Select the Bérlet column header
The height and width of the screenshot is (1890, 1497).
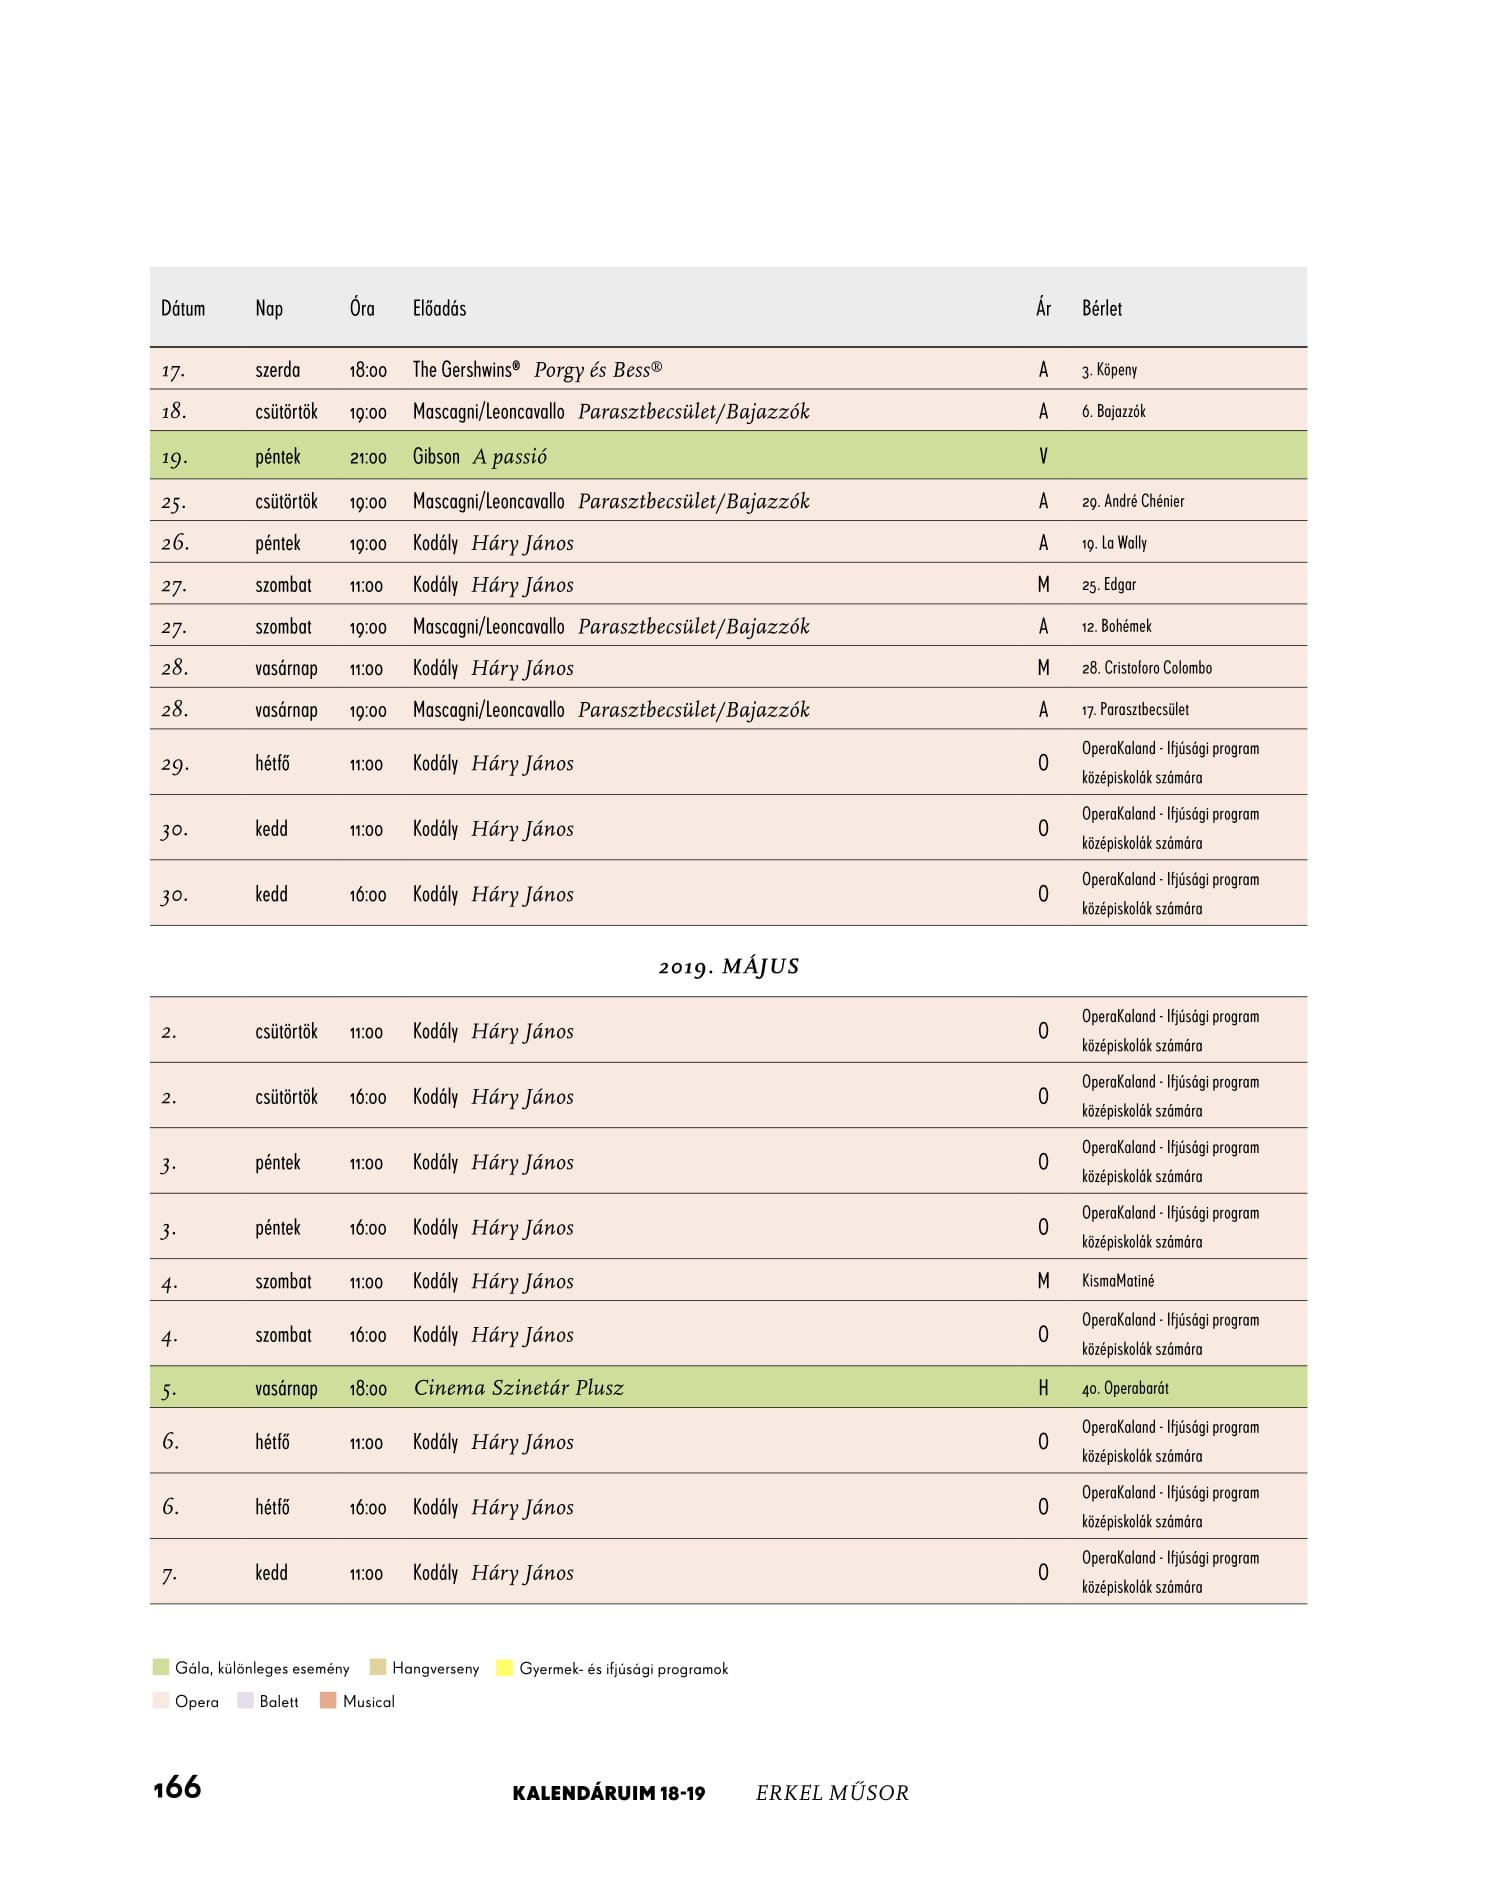pyautogui.click(x=1102, y=308)
